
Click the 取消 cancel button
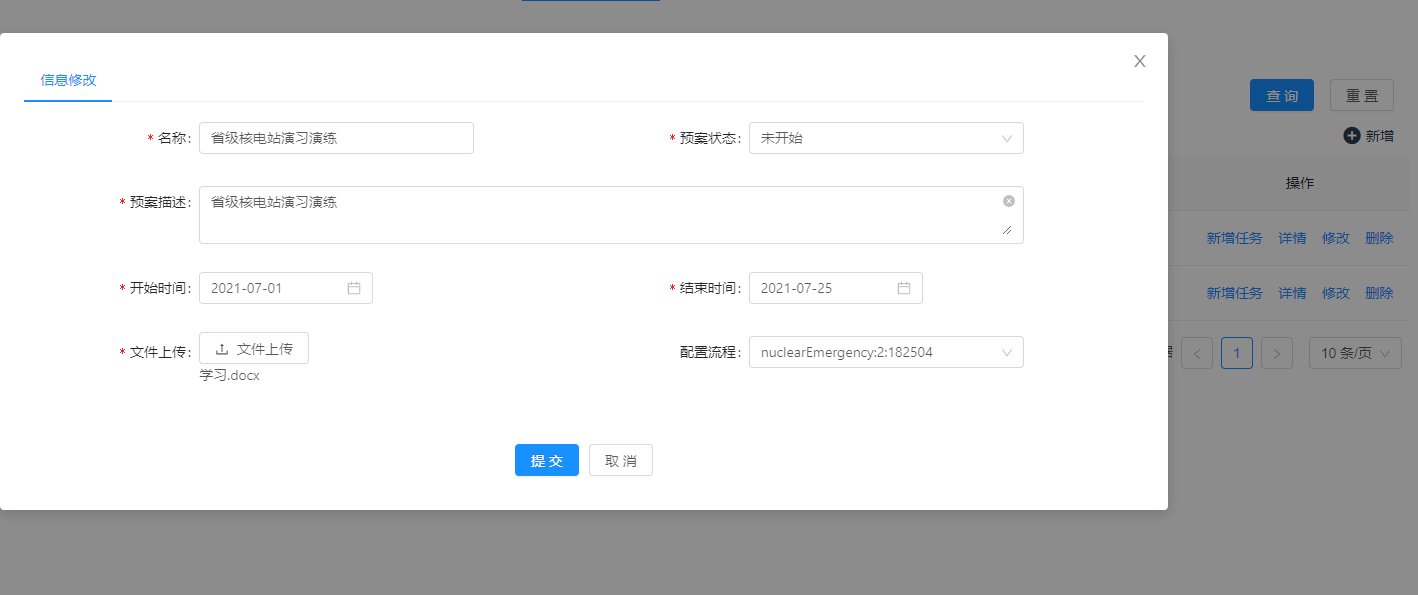pyautogui.click(x=620, y=460)
